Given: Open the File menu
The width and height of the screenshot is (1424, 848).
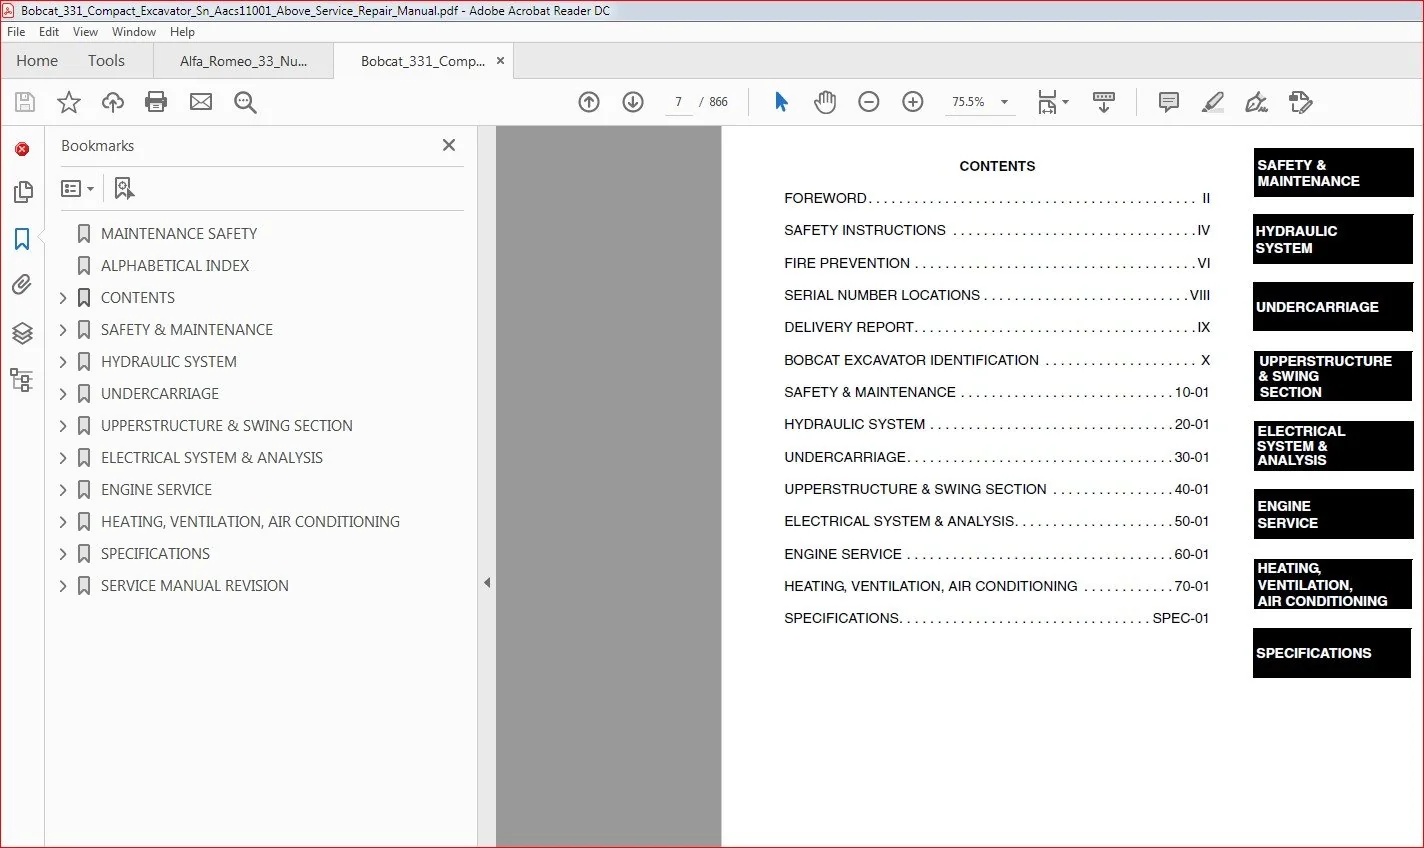Looking at the screenshot, I should click(16, 32).
